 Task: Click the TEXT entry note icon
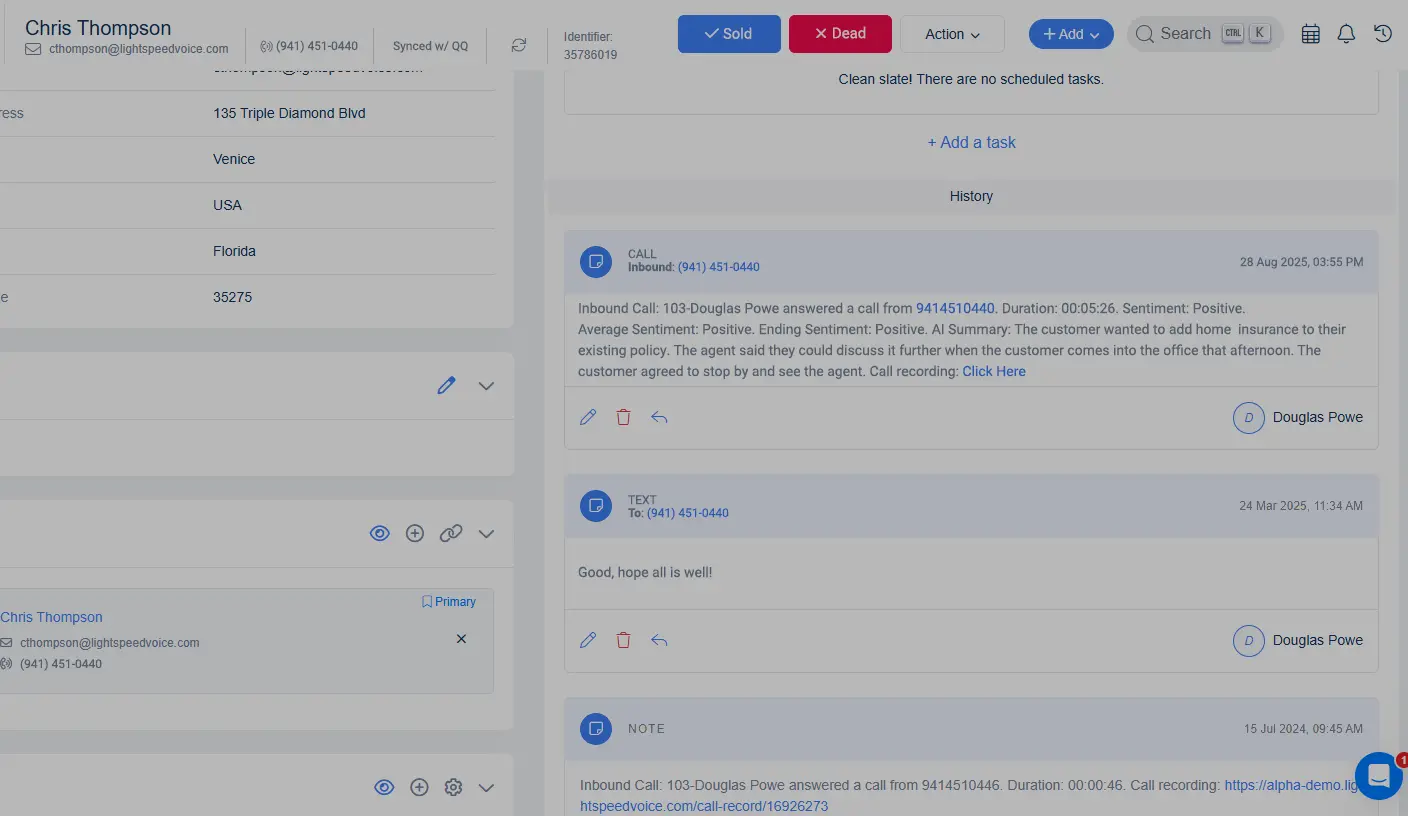click(x=596, y=506)
